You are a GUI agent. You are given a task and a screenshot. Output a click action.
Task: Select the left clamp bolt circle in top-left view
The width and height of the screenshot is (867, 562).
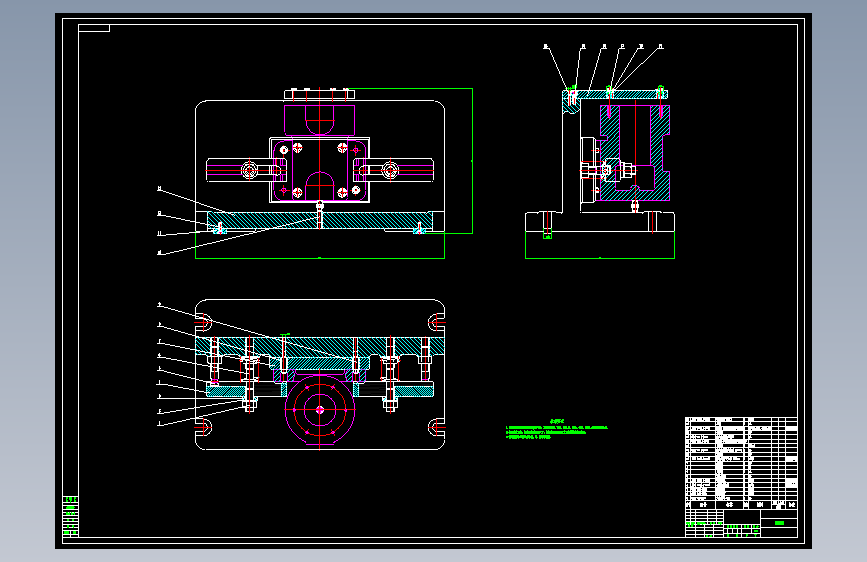(x=249, y=170)
